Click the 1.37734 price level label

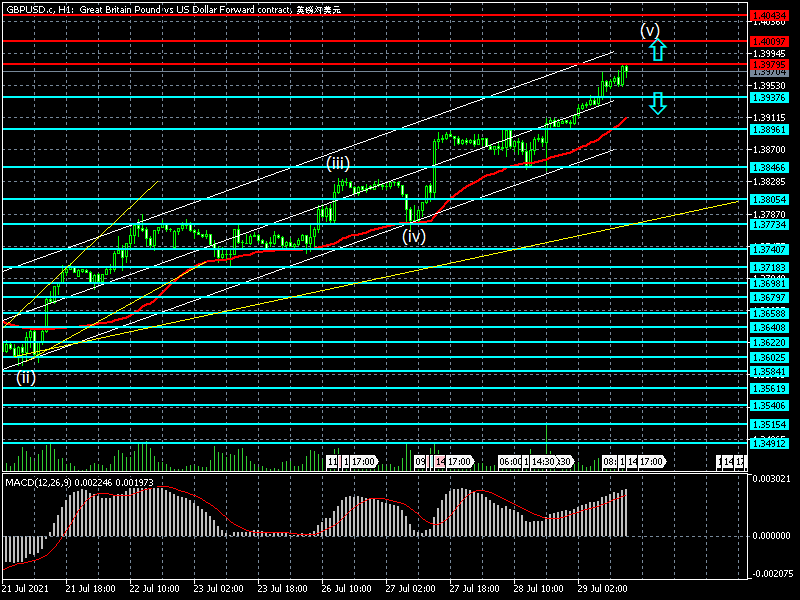[770, 225]
